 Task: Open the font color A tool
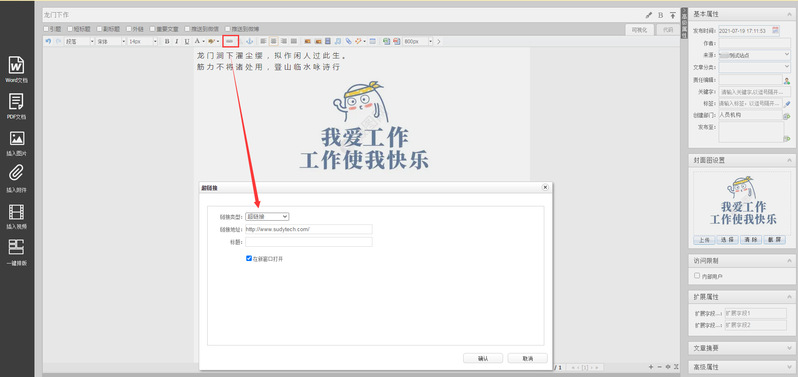pyautogui.click(x=197, y=41)
